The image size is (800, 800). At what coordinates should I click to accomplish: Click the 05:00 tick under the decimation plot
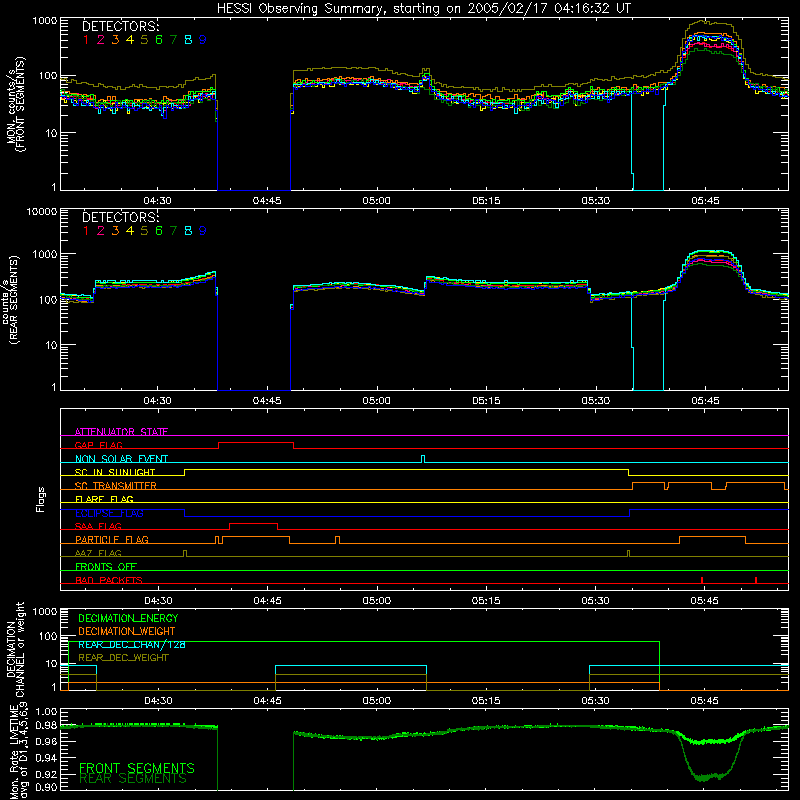coord(377,701)
